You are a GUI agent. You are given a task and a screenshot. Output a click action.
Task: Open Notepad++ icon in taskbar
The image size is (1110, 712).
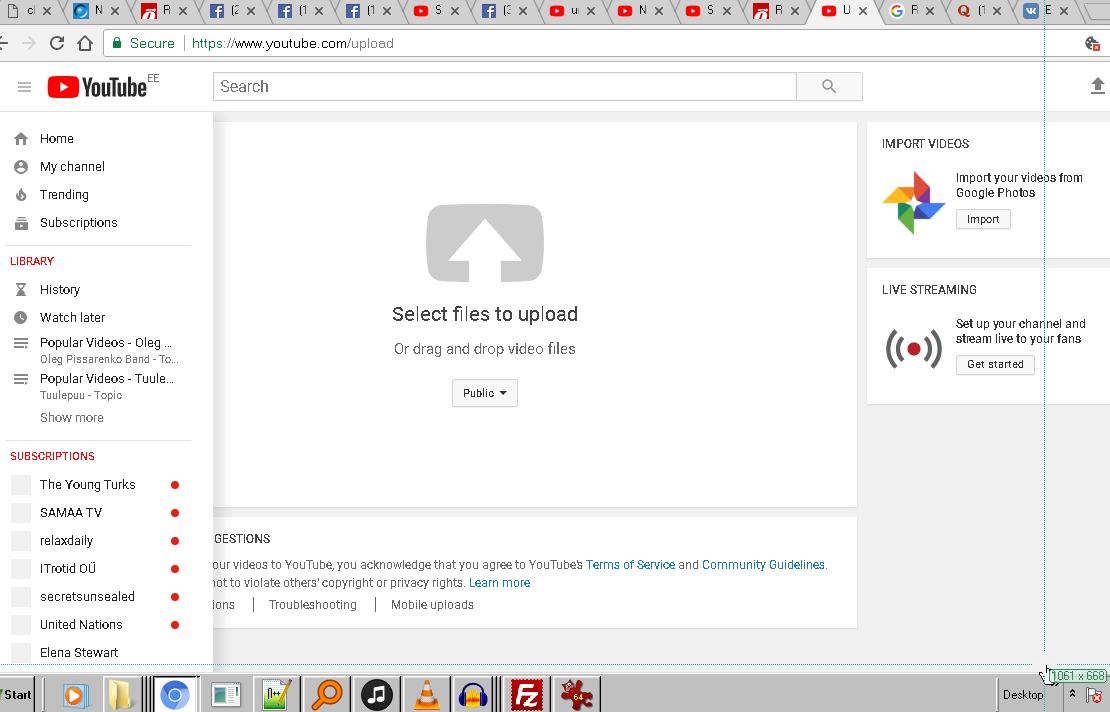pyautogui.click(x=276, y=694)
